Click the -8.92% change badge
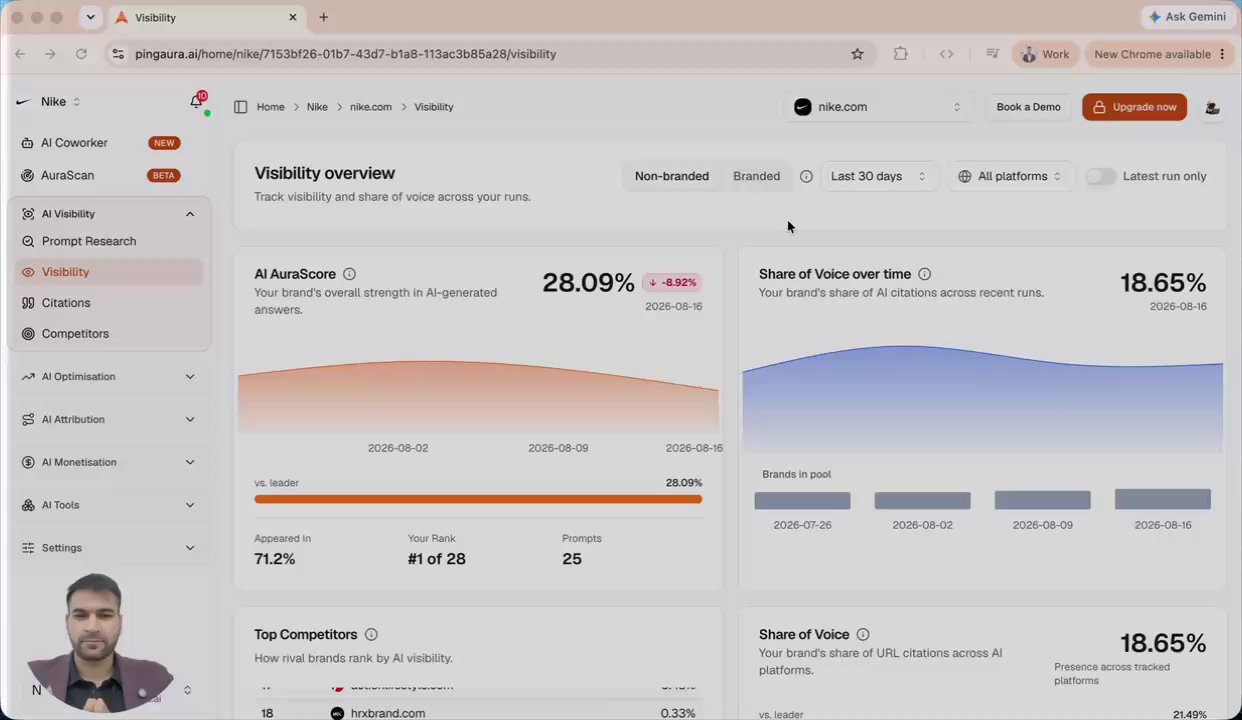The image size is (1242, 720). 672,283
